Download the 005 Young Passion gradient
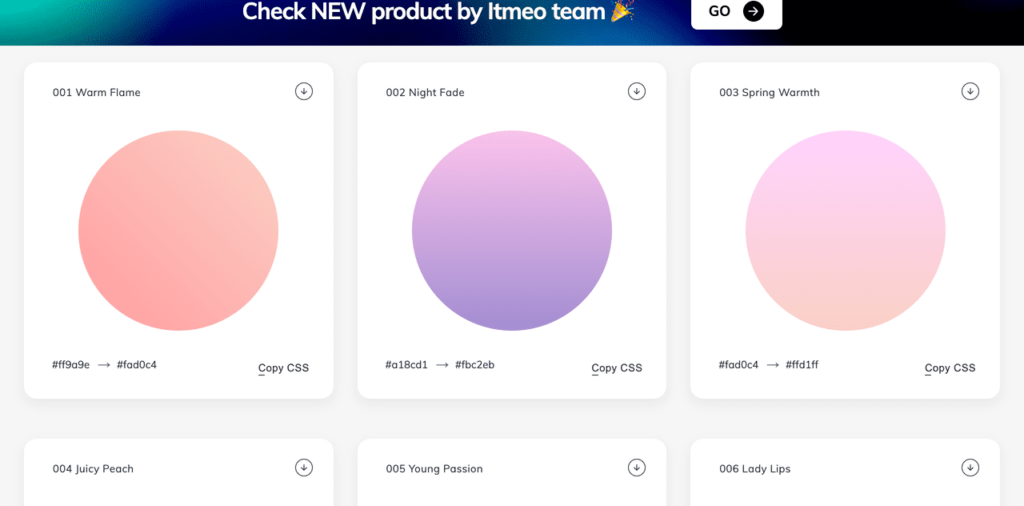Screen dimensions: 1024x506 point(637,467)
